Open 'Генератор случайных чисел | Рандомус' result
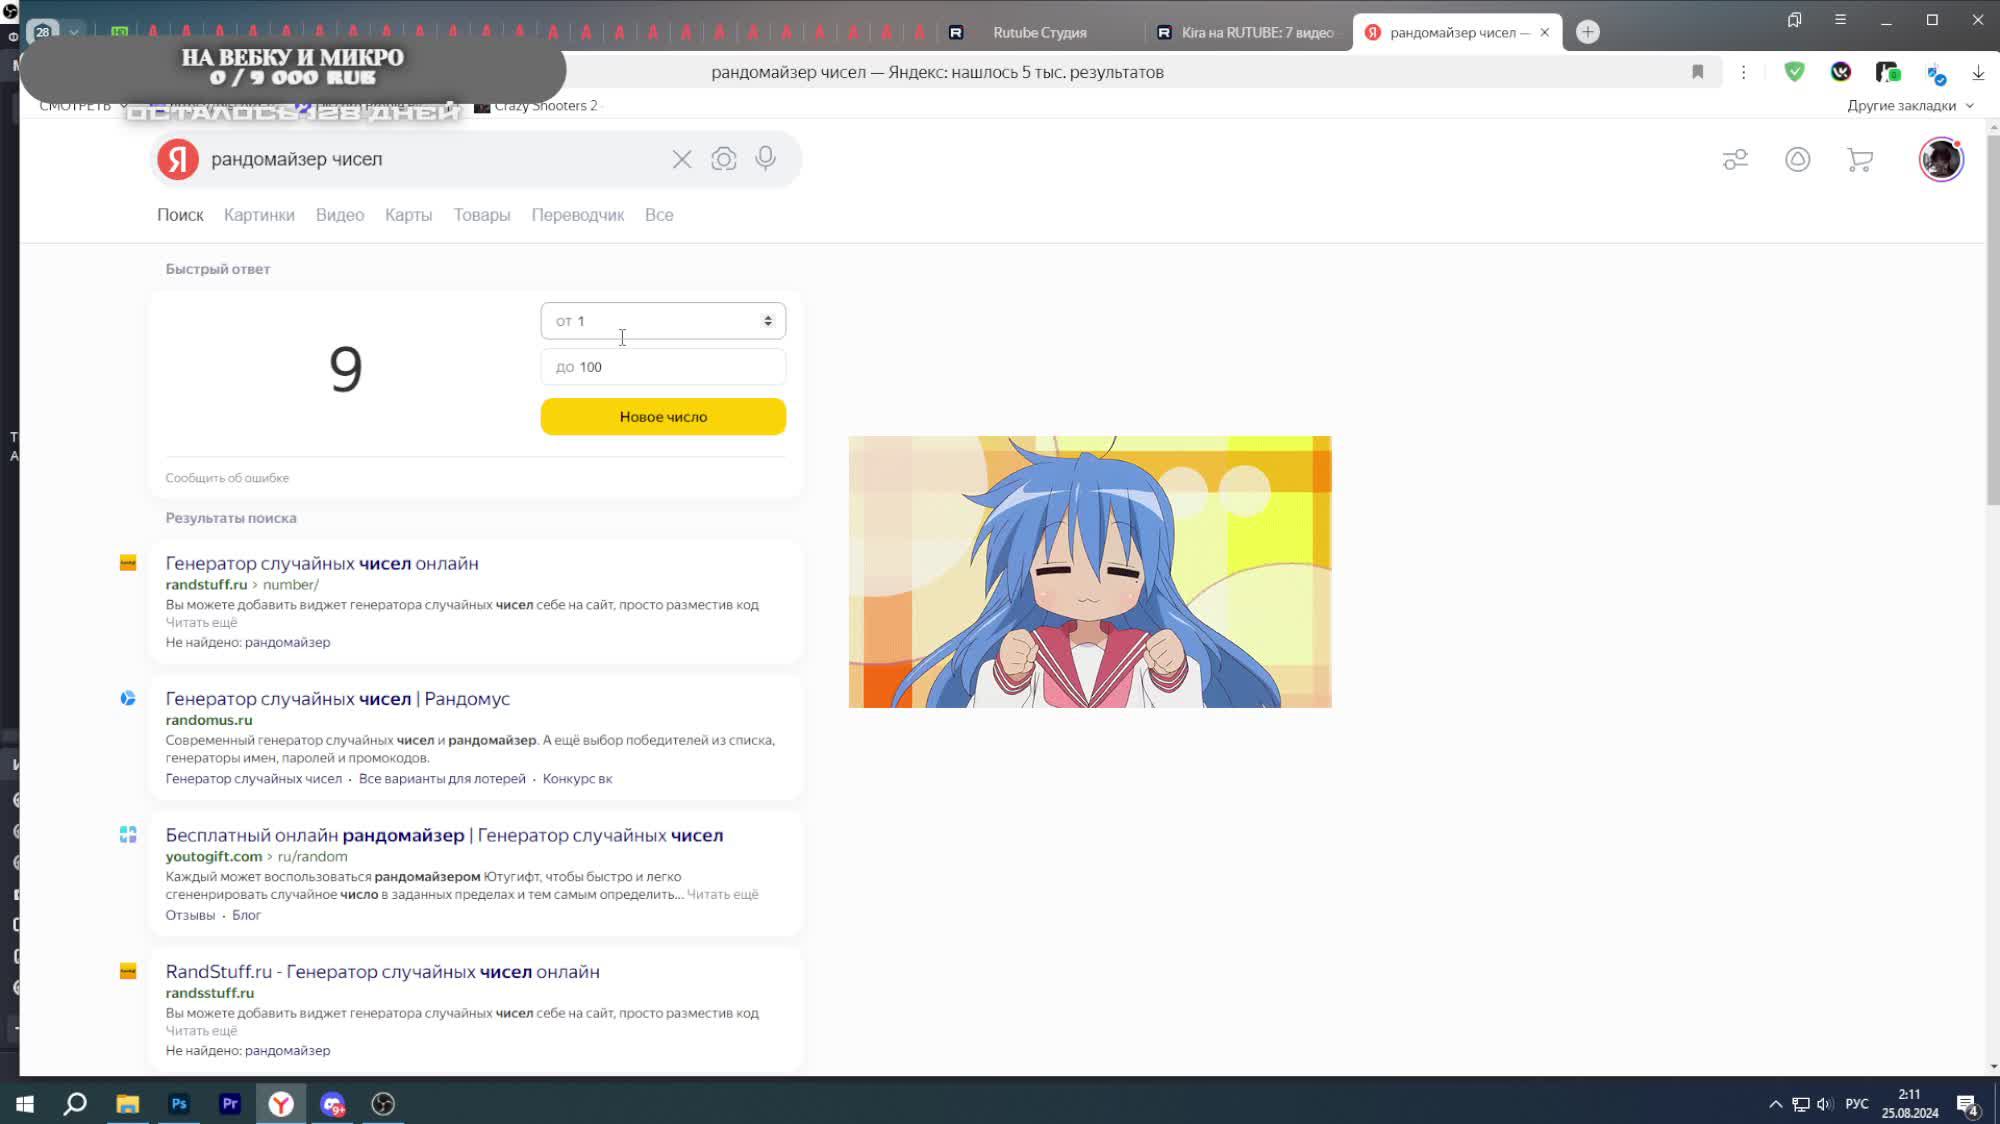 (337, 699)
